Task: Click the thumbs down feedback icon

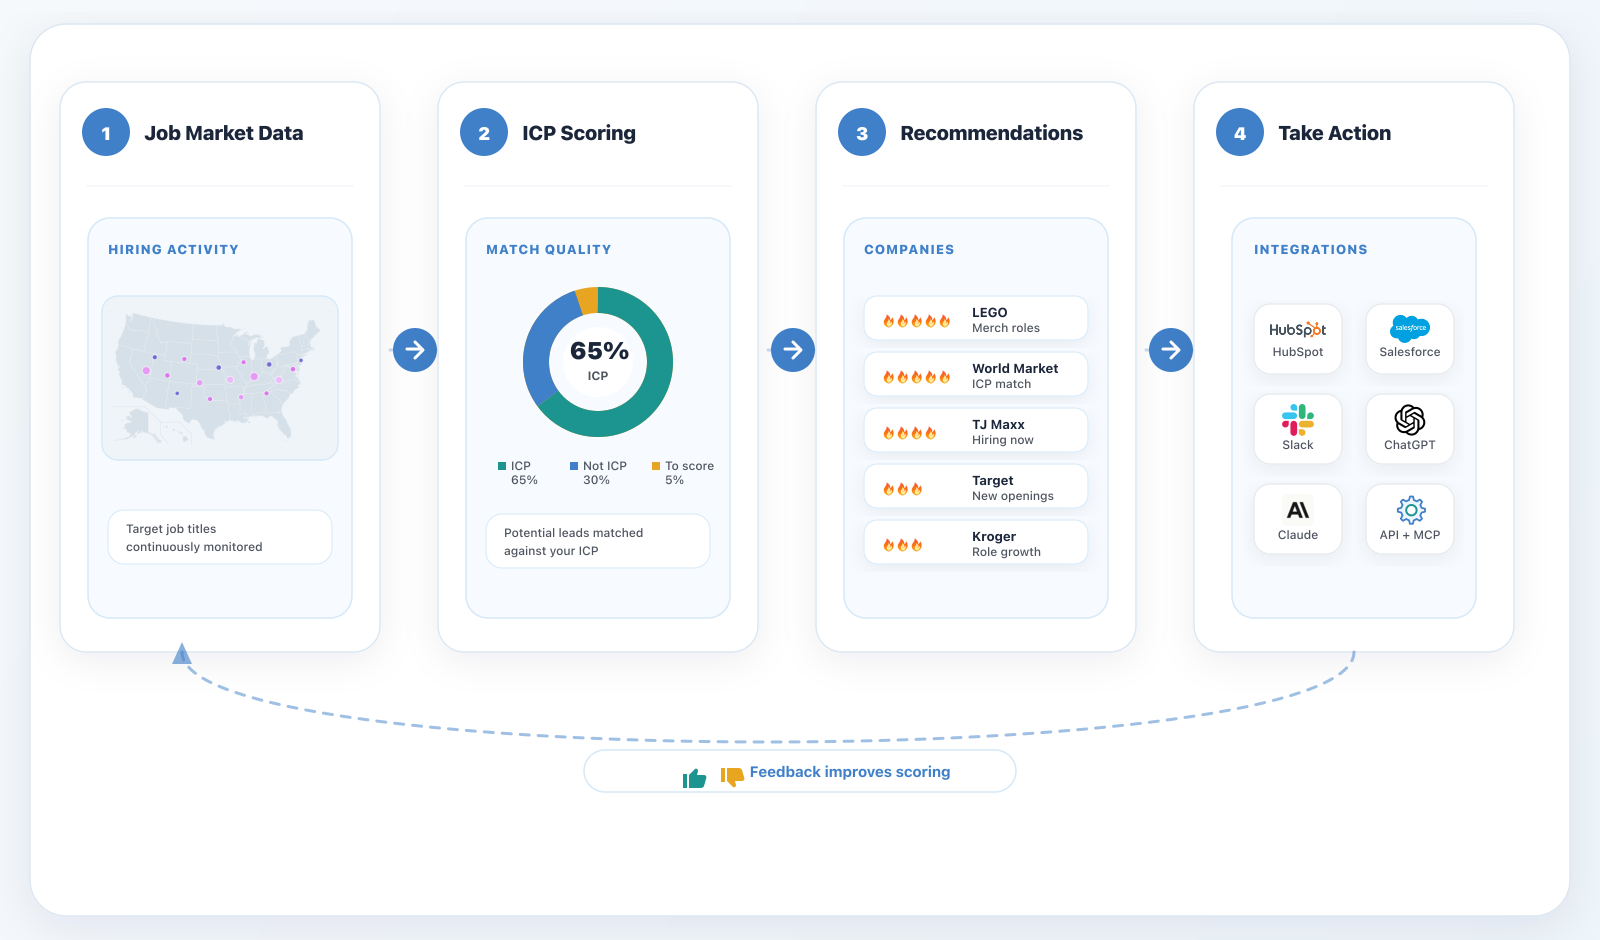Action: tap(732, 776)
